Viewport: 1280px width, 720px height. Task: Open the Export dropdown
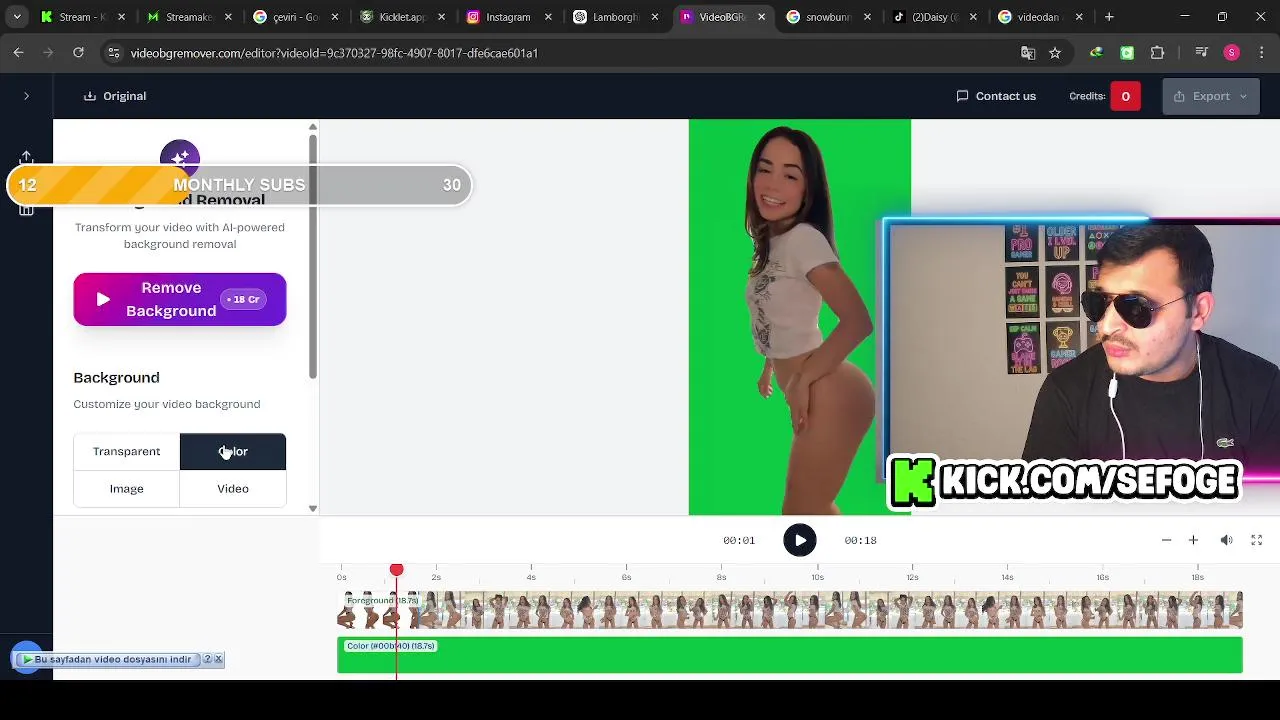pyautogui.click(x=1211, y=96)
